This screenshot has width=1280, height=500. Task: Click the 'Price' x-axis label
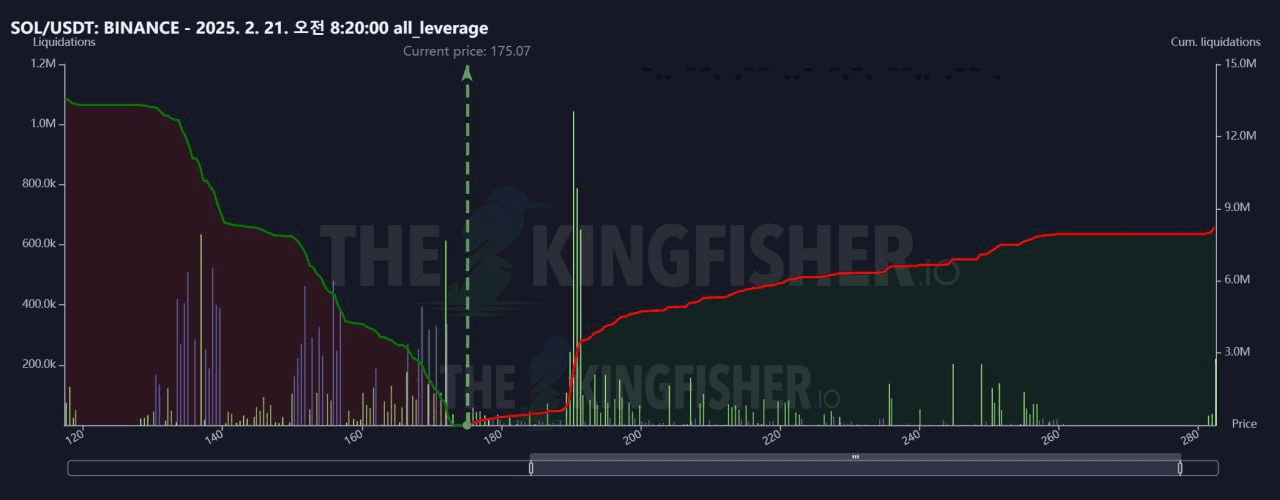coord(1244,424)
